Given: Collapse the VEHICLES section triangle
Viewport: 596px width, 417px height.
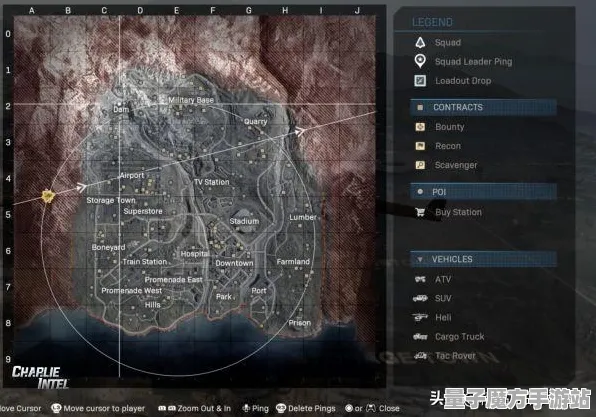Looking at the screenshot, I should click(x=420, y=259).
